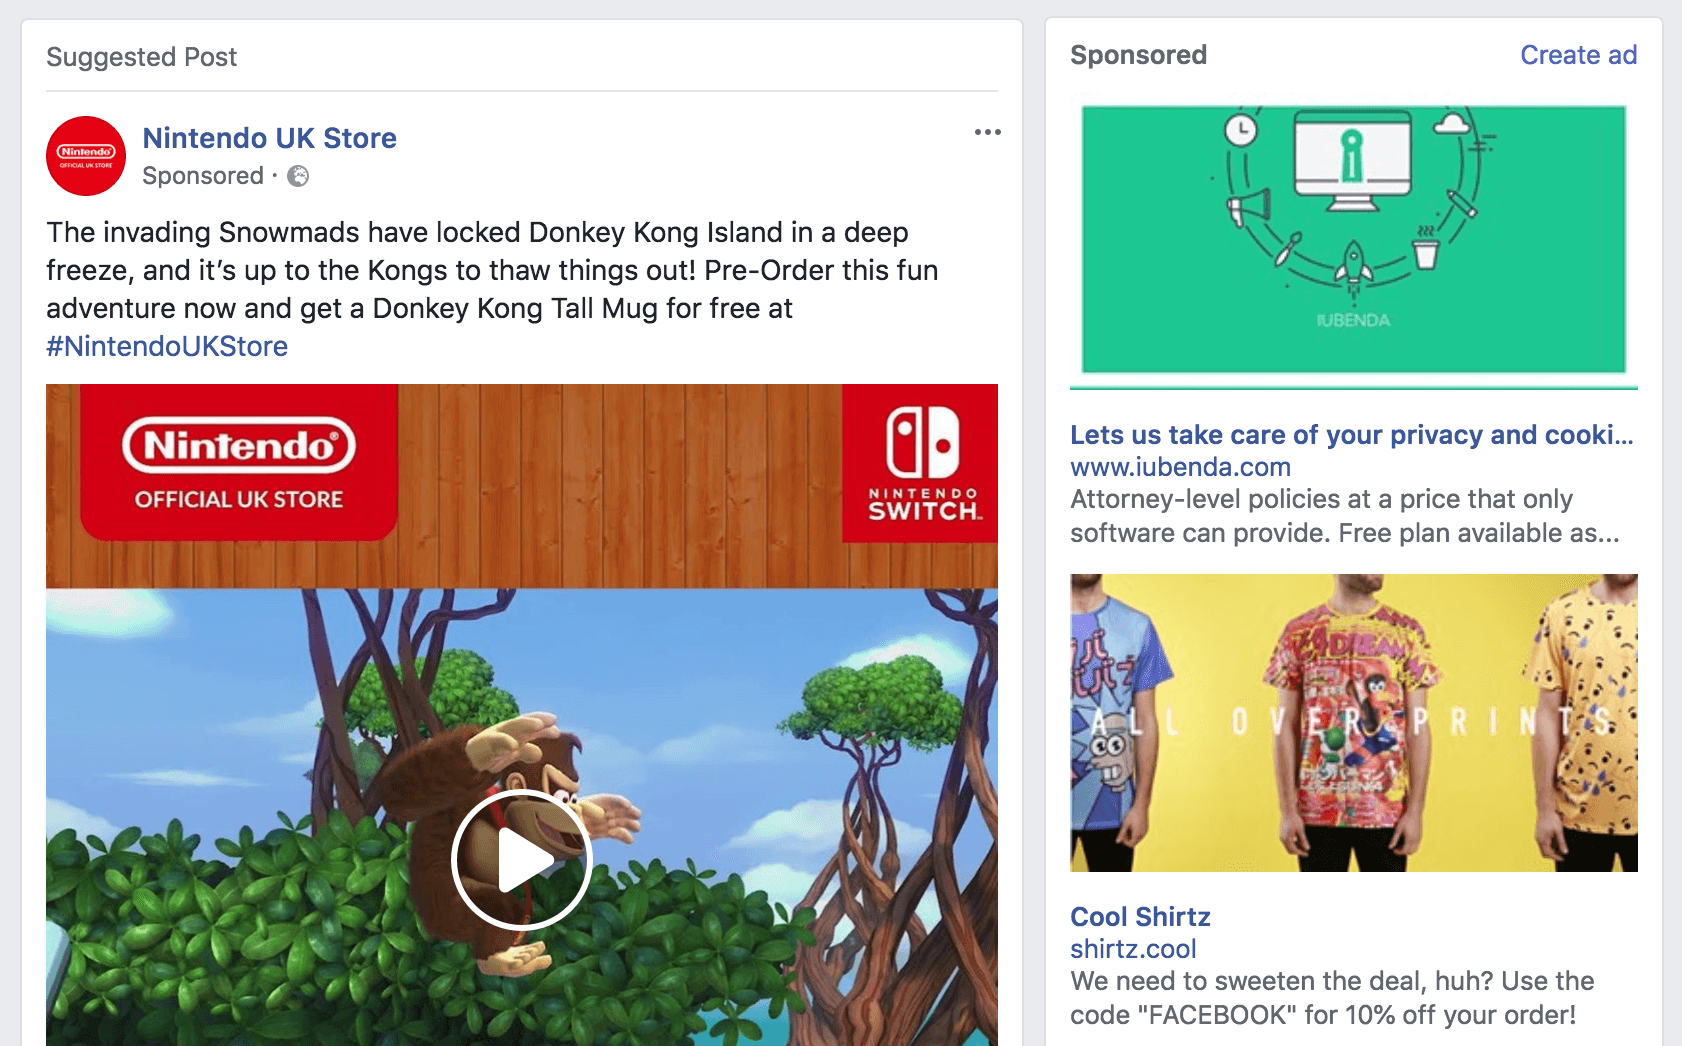Click the Sponsored label under the store name
The image size is (1682, 1046).
coord(203,176)
